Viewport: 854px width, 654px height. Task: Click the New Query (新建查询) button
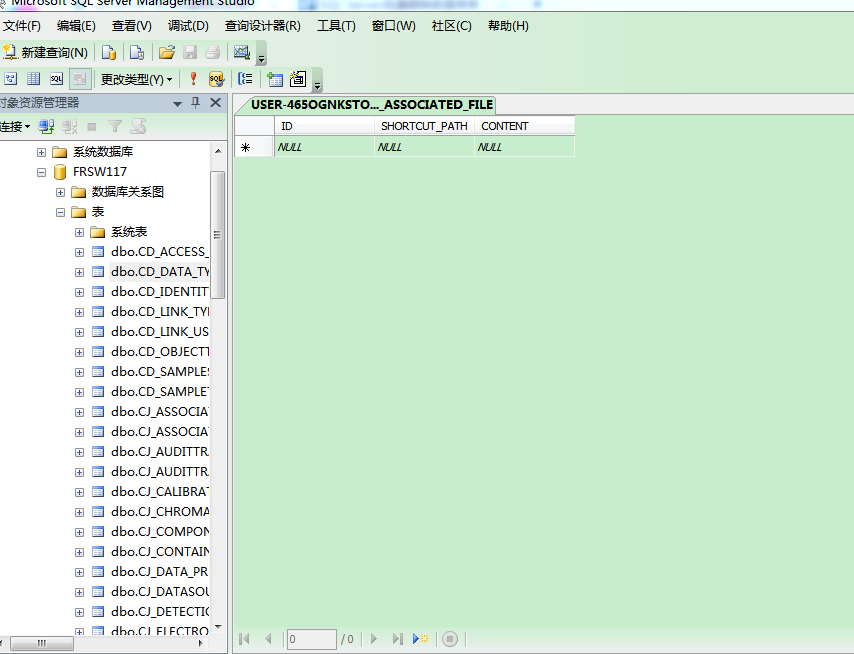46,52
